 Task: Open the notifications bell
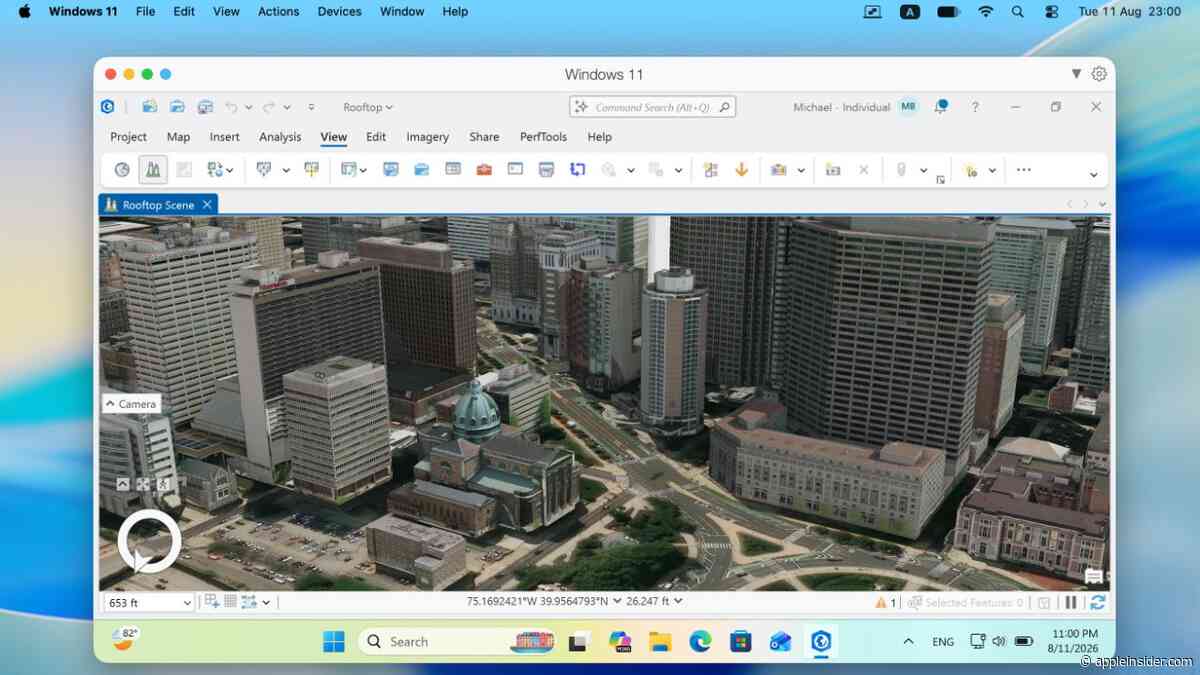(941, 107)
